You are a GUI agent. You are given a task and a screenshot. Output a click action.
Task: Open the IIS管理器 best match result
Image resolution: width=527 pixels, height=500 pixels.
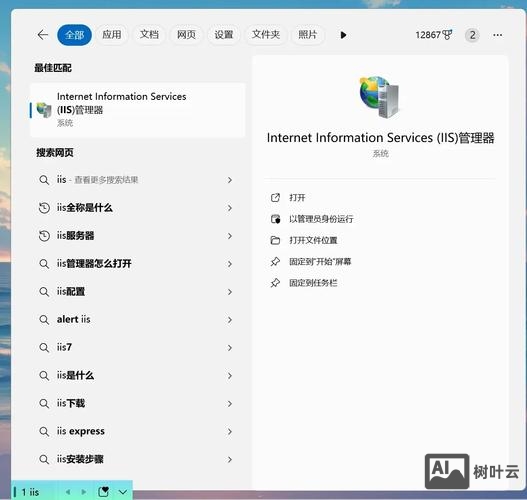point(138,110)
